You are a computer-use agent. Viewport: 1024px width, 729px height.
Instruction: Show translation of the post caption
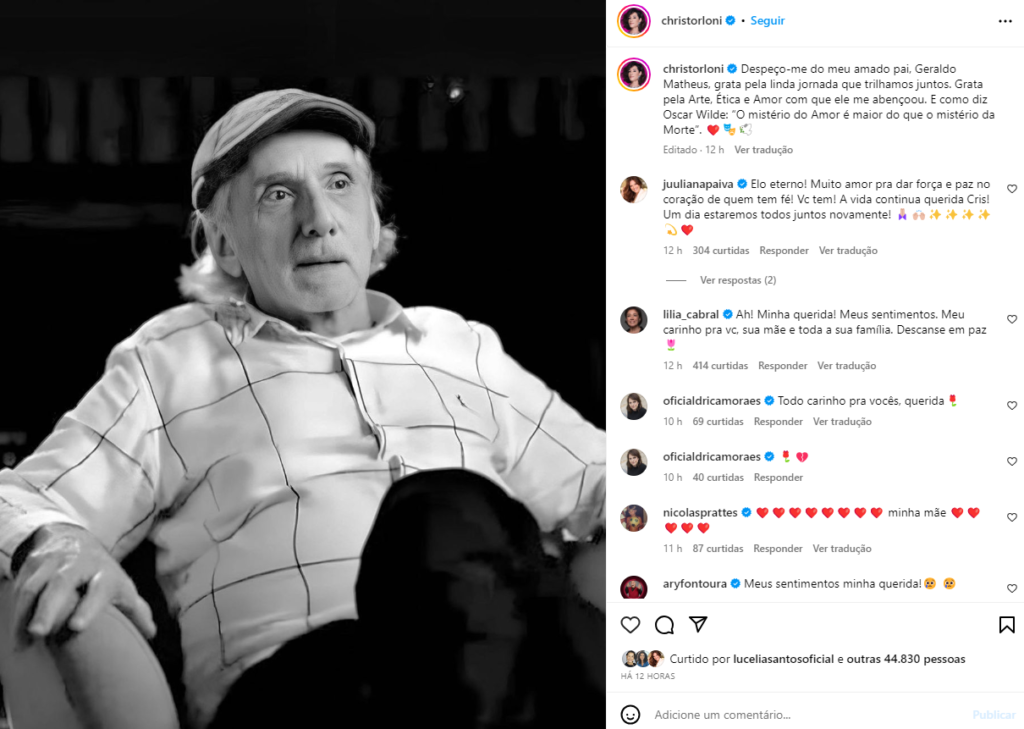pyautogui.click(x=763, y=150)
